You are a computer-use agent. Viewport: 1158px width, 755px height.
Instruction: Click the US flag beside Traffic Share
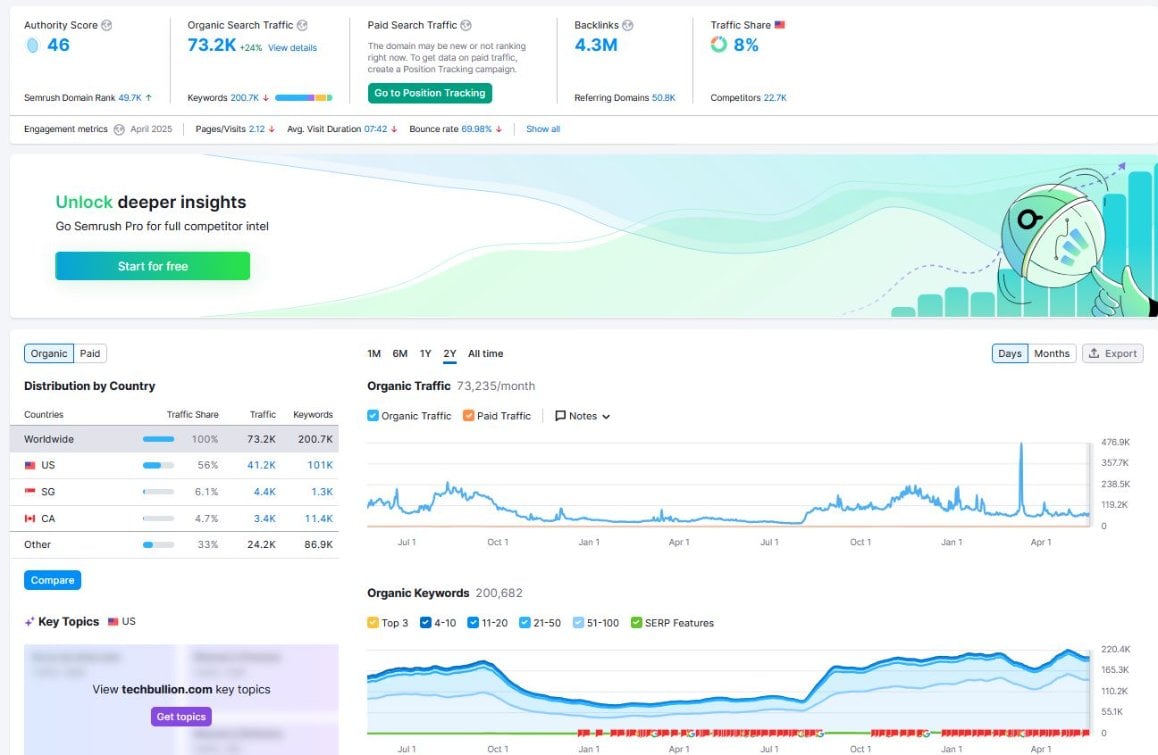pyautogui.click(x=780, y=24)
